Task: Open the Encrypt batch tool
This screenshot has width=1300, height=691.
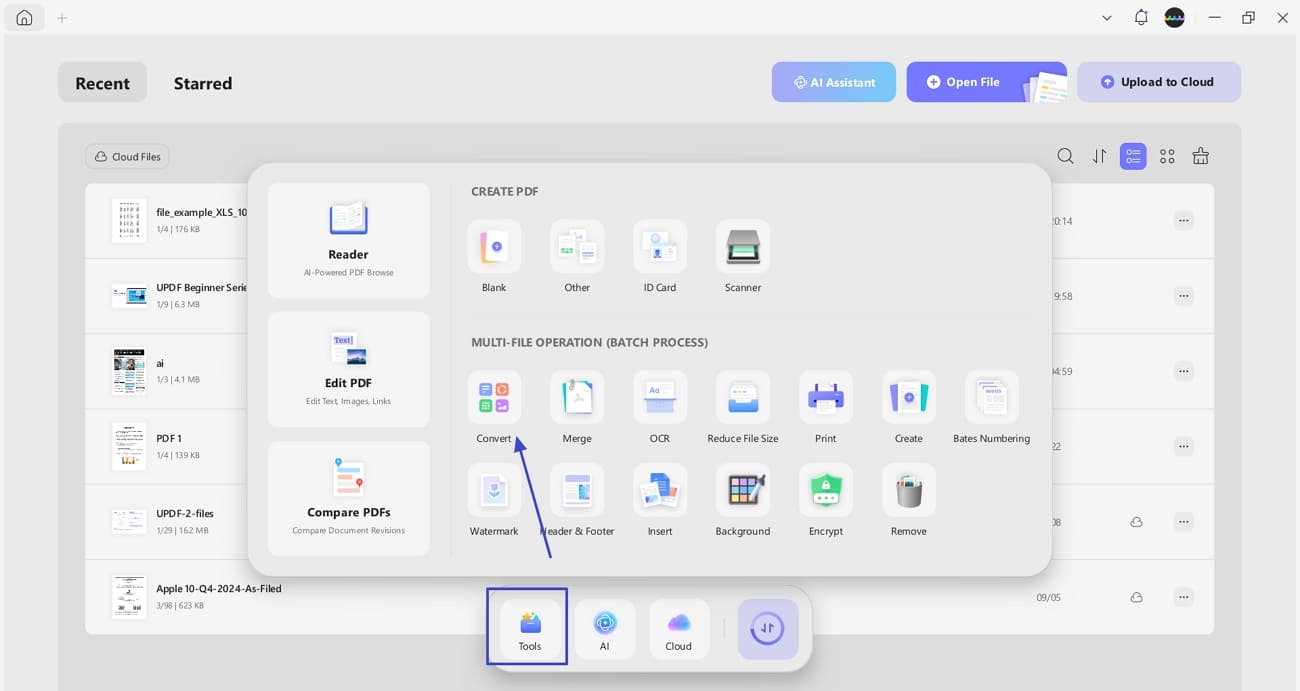Action: click(x=826, y=490)
